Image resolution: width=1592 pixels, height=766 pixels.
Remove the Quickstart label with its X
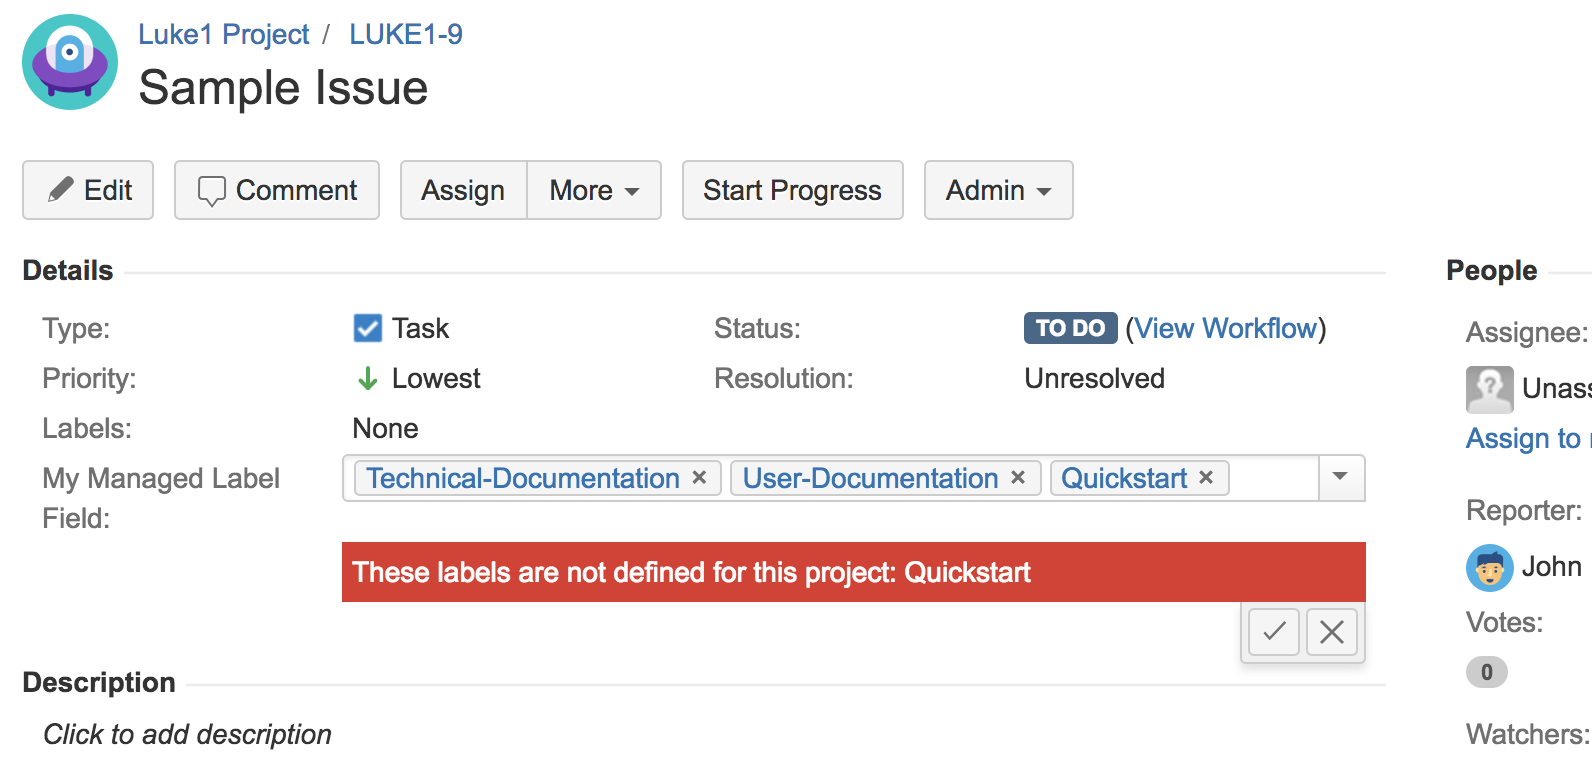click(1205, 478)
